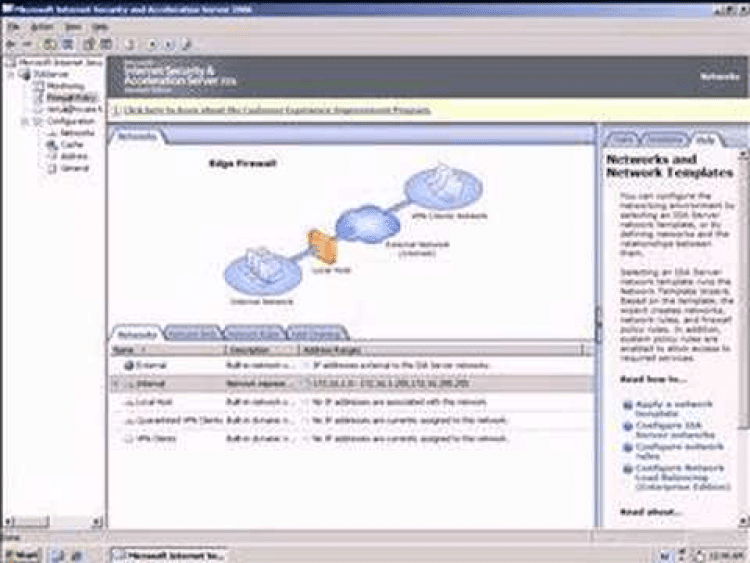Open the Templates tab in the right pane
750x563 pixels.
click(665, 139)
